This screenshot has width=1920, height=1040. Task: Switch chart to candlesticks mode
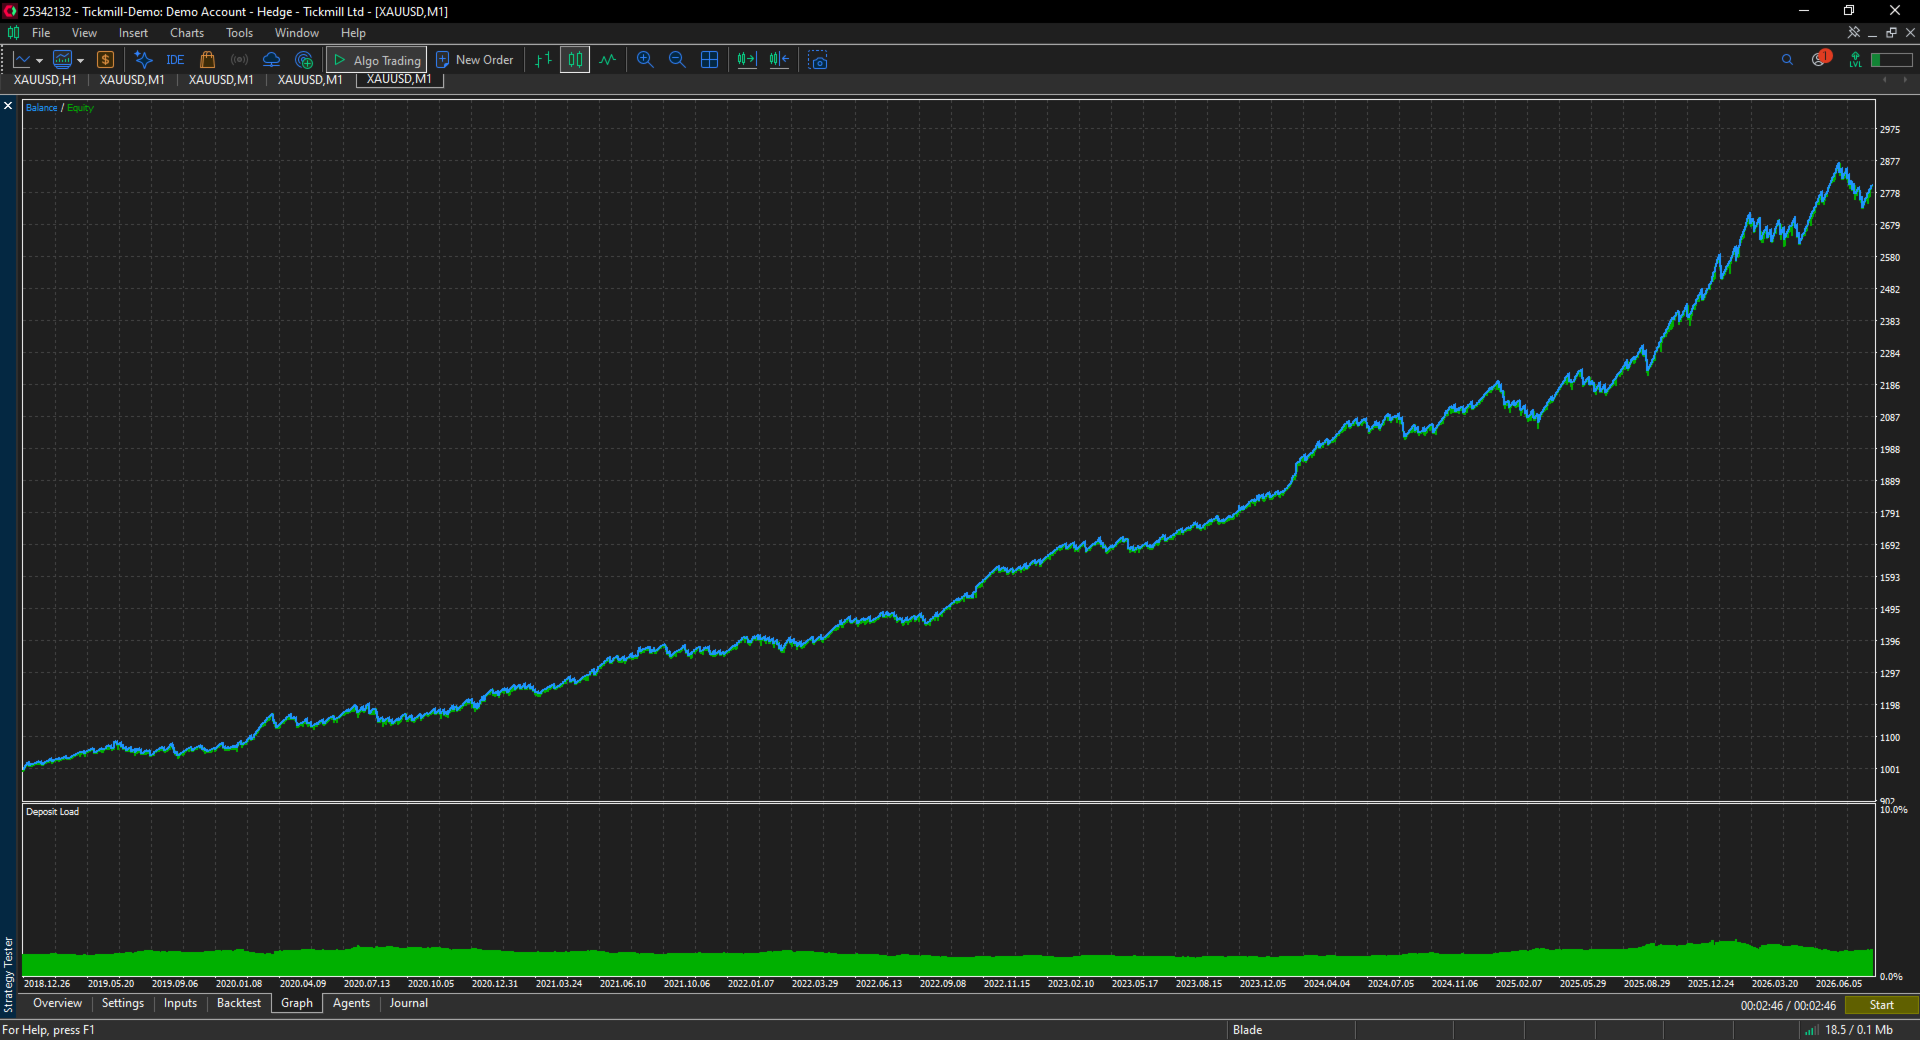pos(575,60)
